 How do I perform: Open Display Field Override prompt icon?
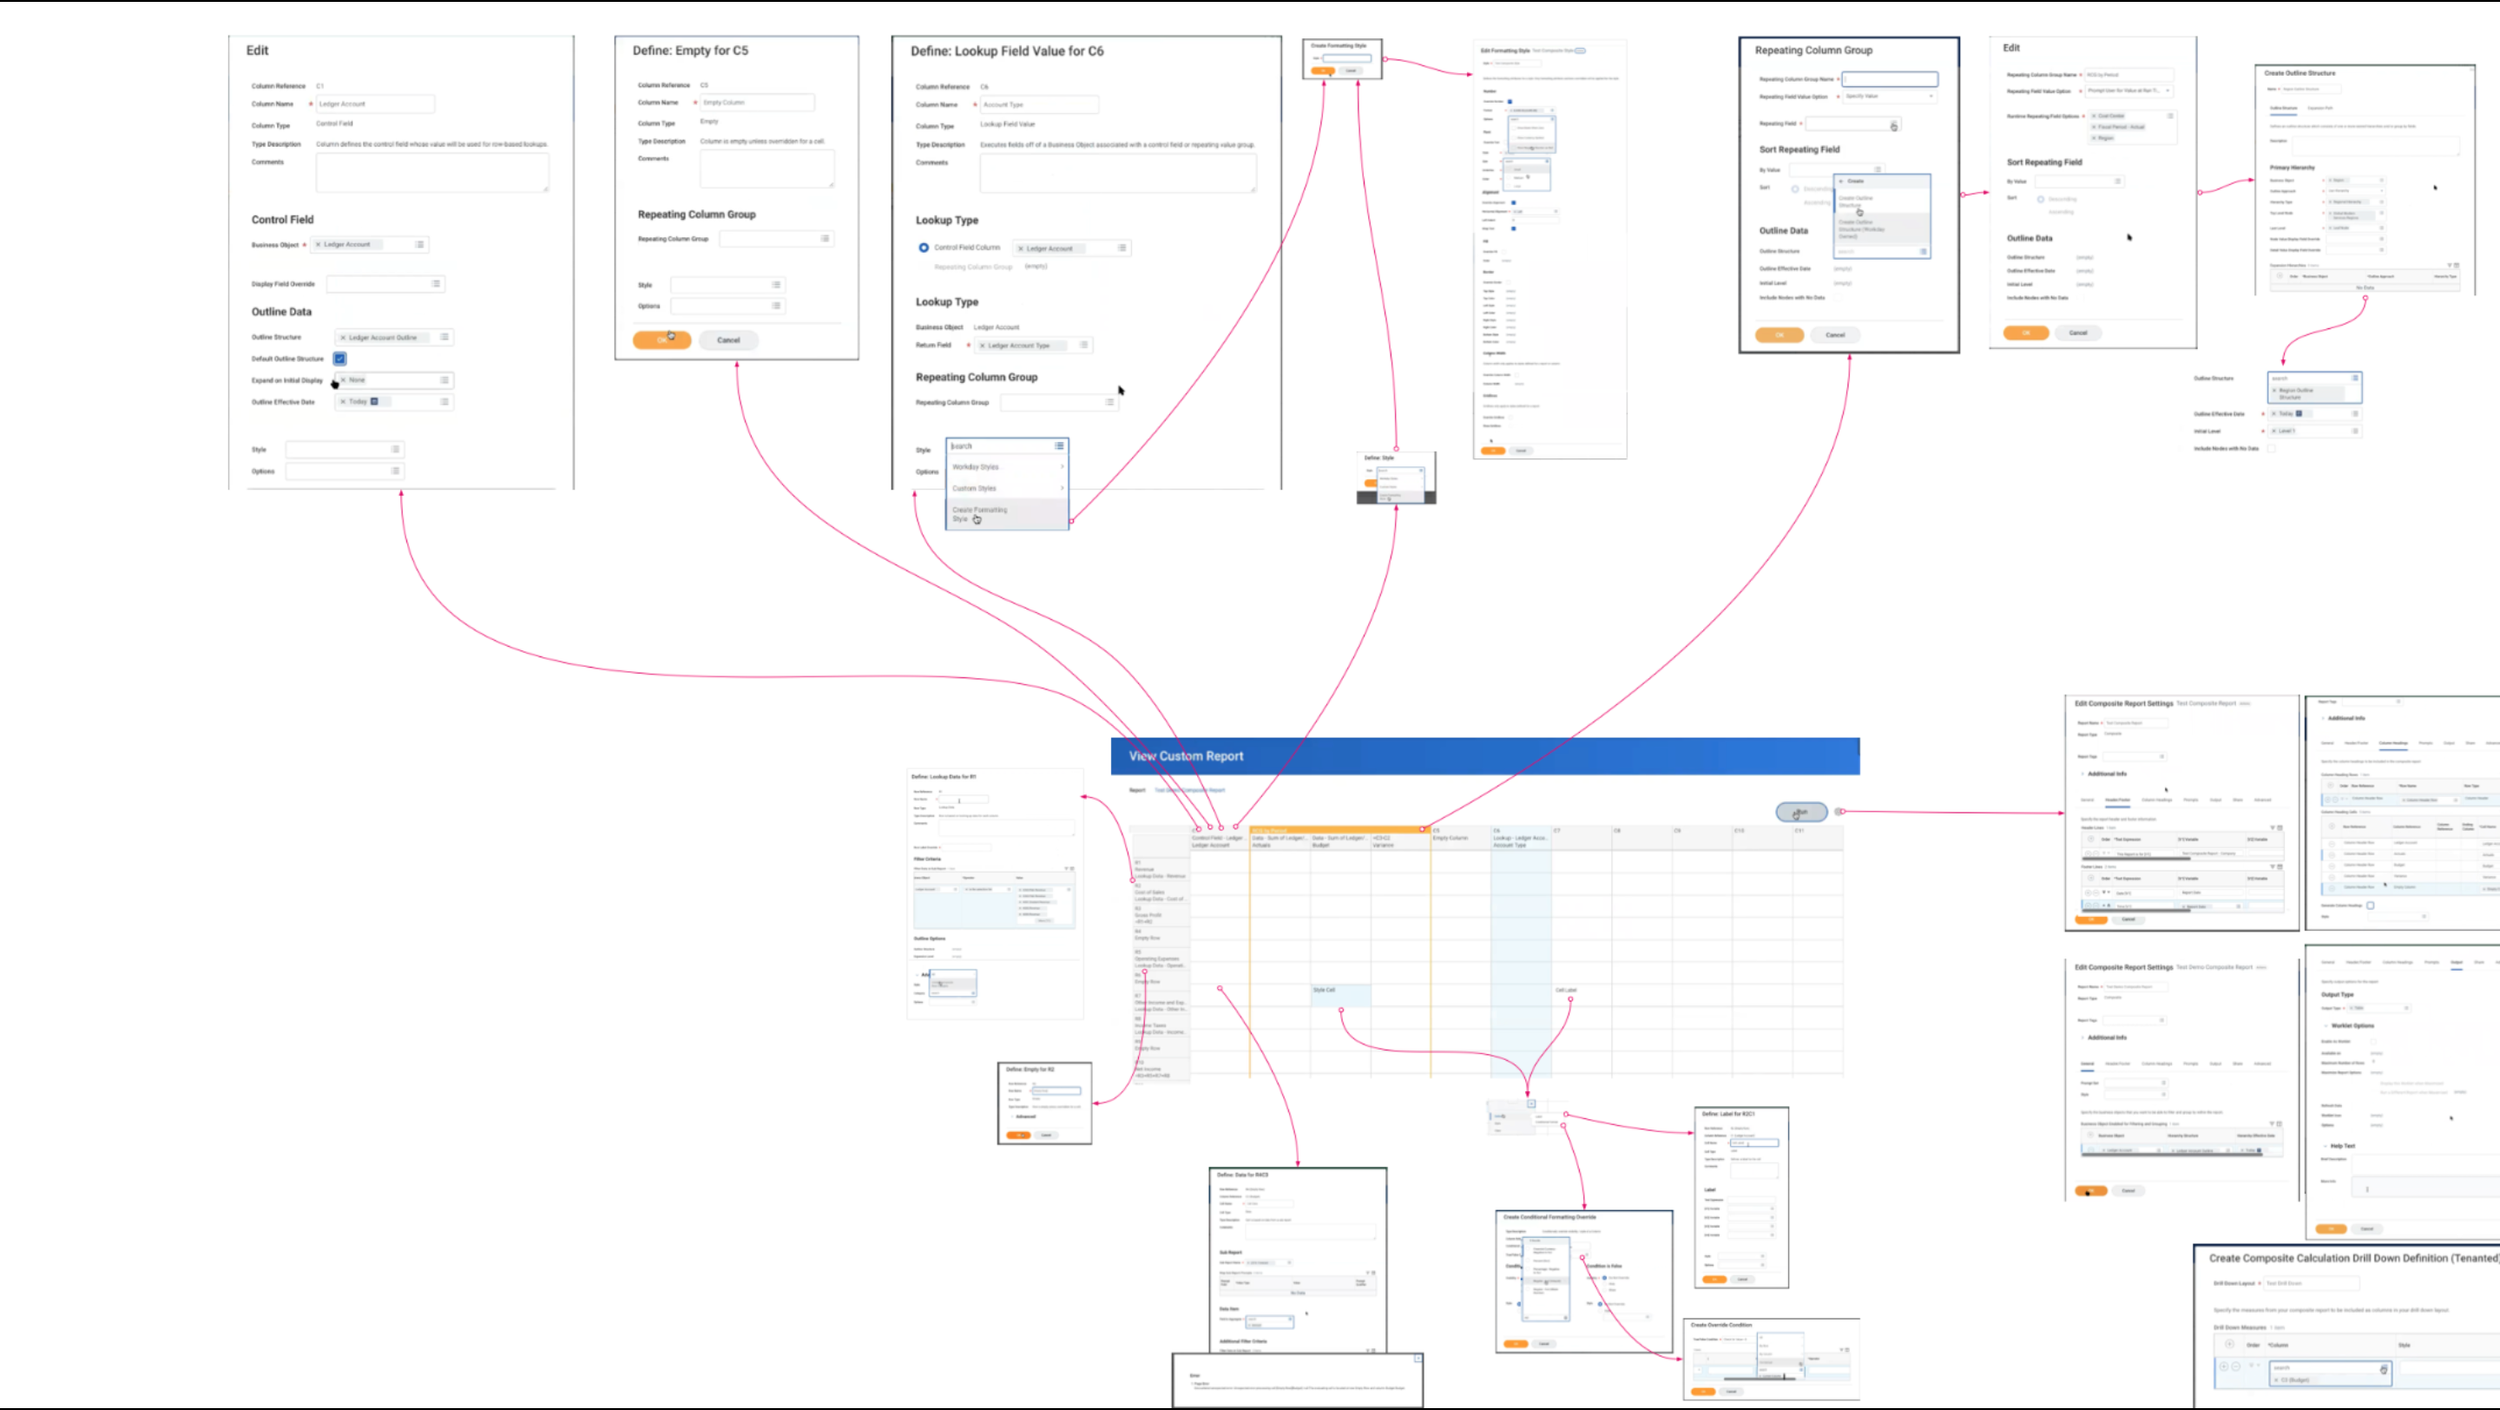point(436,284)
